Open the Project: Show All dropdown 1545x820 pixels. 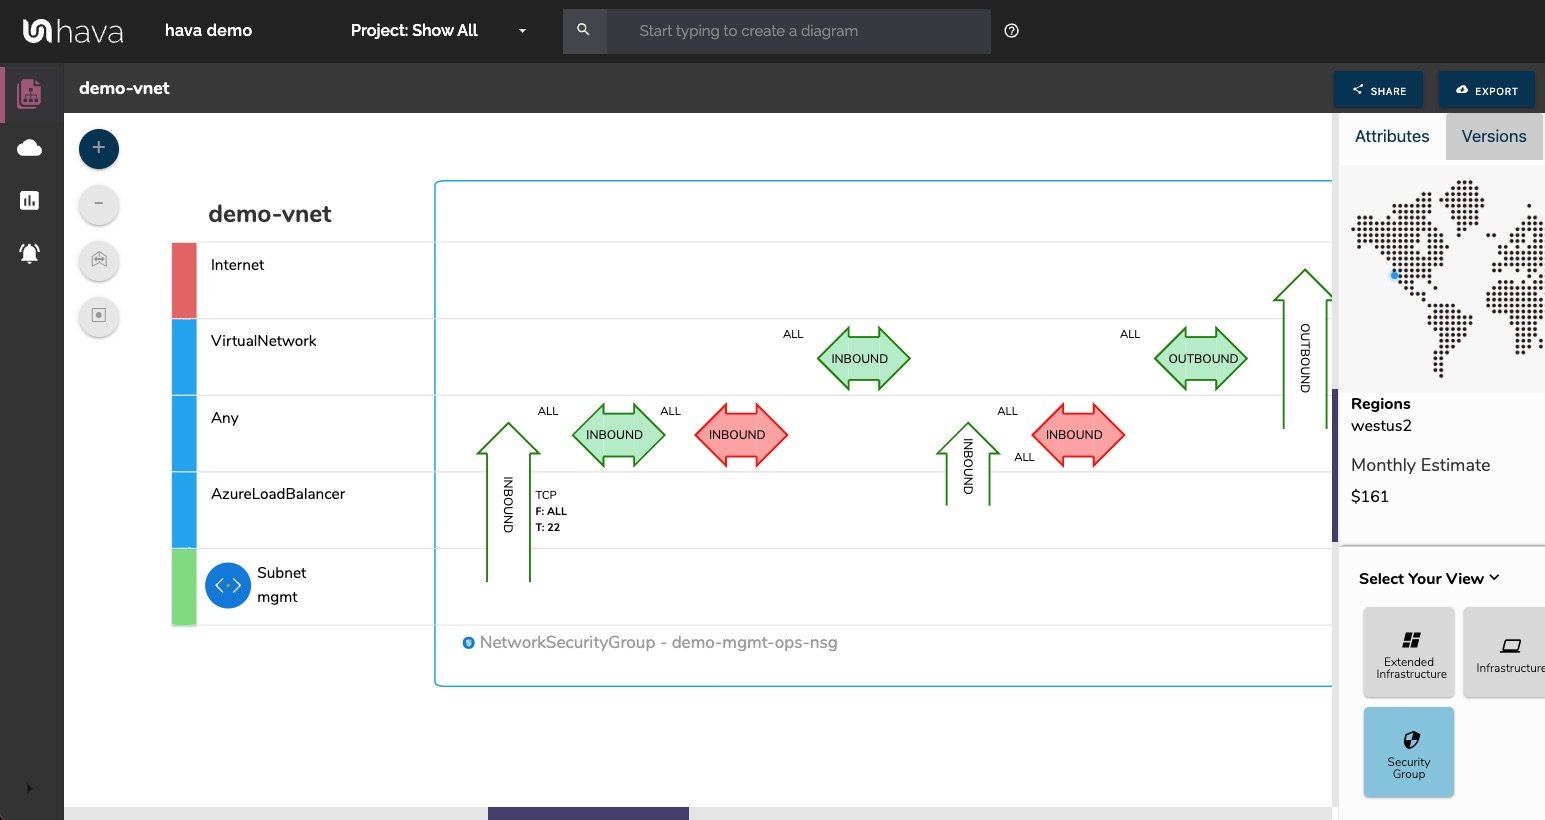[x=439, y=31]
